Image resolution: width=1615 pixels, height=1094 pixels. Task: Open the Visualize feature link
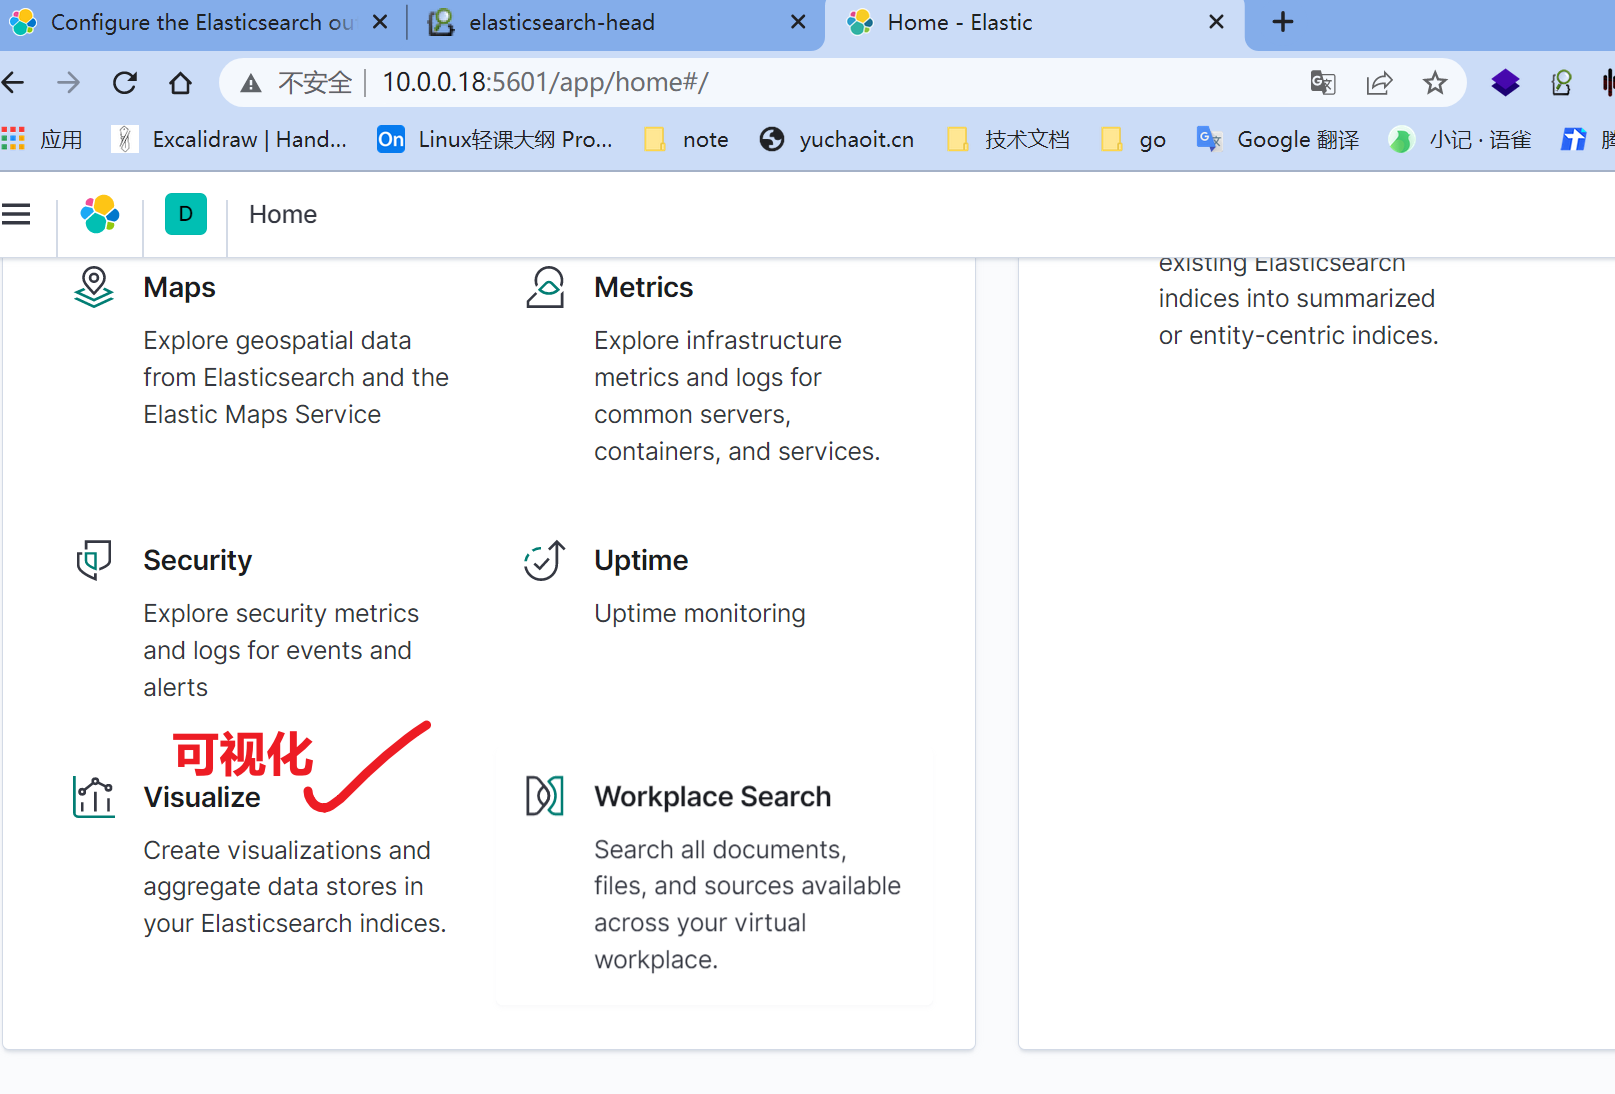point(202,797)
